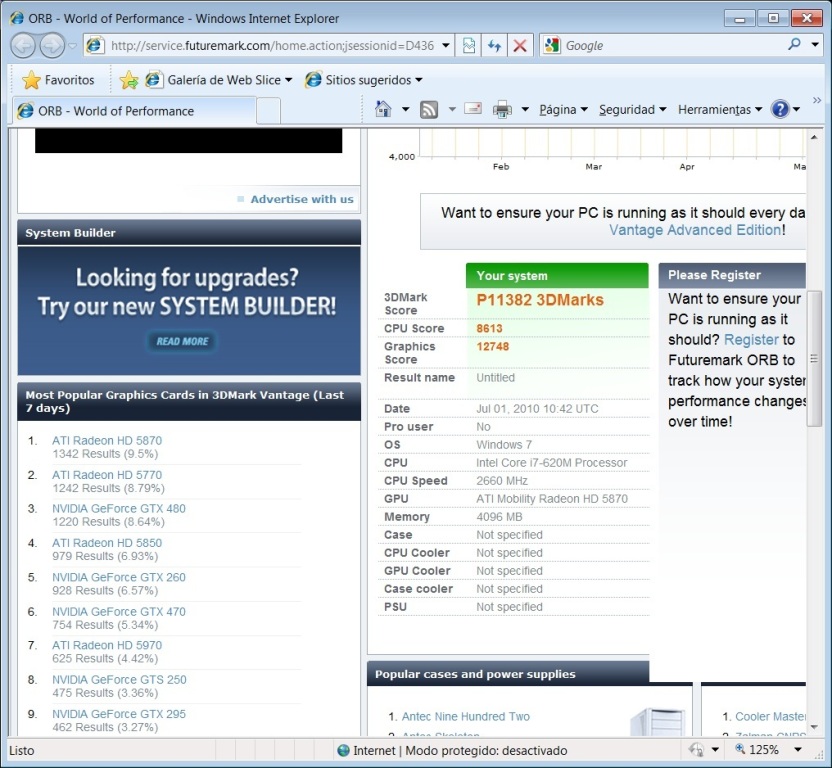Viewport: 832px width, 768px height.
Task: Click the Advertise with us link
Action: coord(302,199)
